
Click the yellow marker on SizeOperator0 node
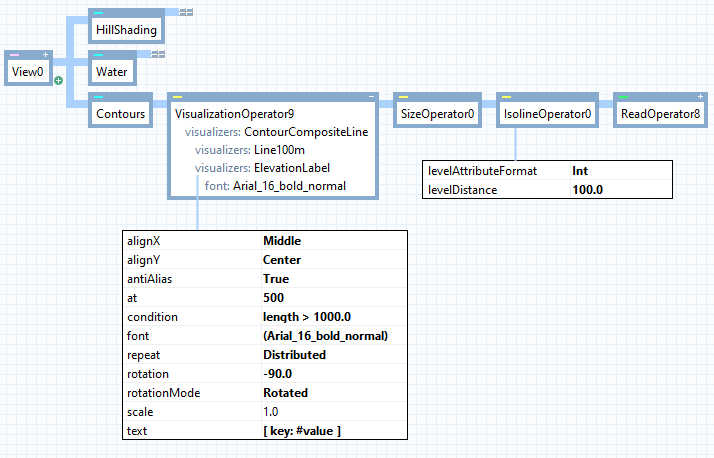[x=403, y=97]
